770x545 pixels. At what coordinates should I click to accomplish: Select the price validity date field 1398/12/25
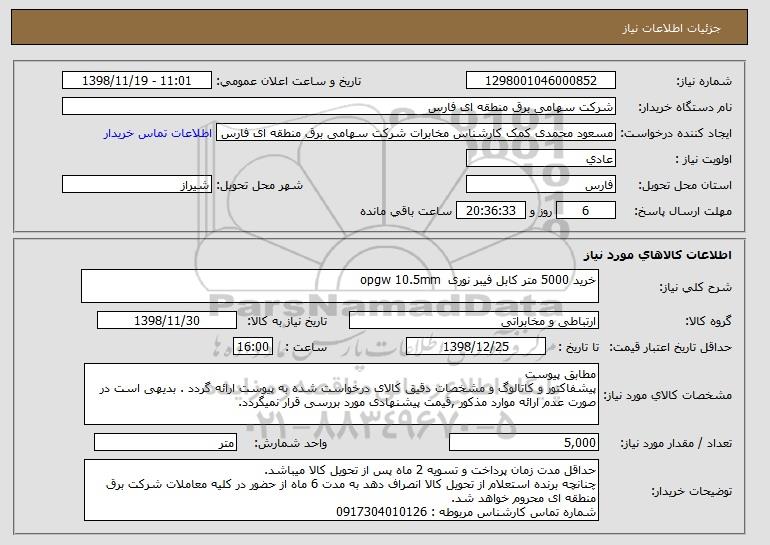click(476, 347)
